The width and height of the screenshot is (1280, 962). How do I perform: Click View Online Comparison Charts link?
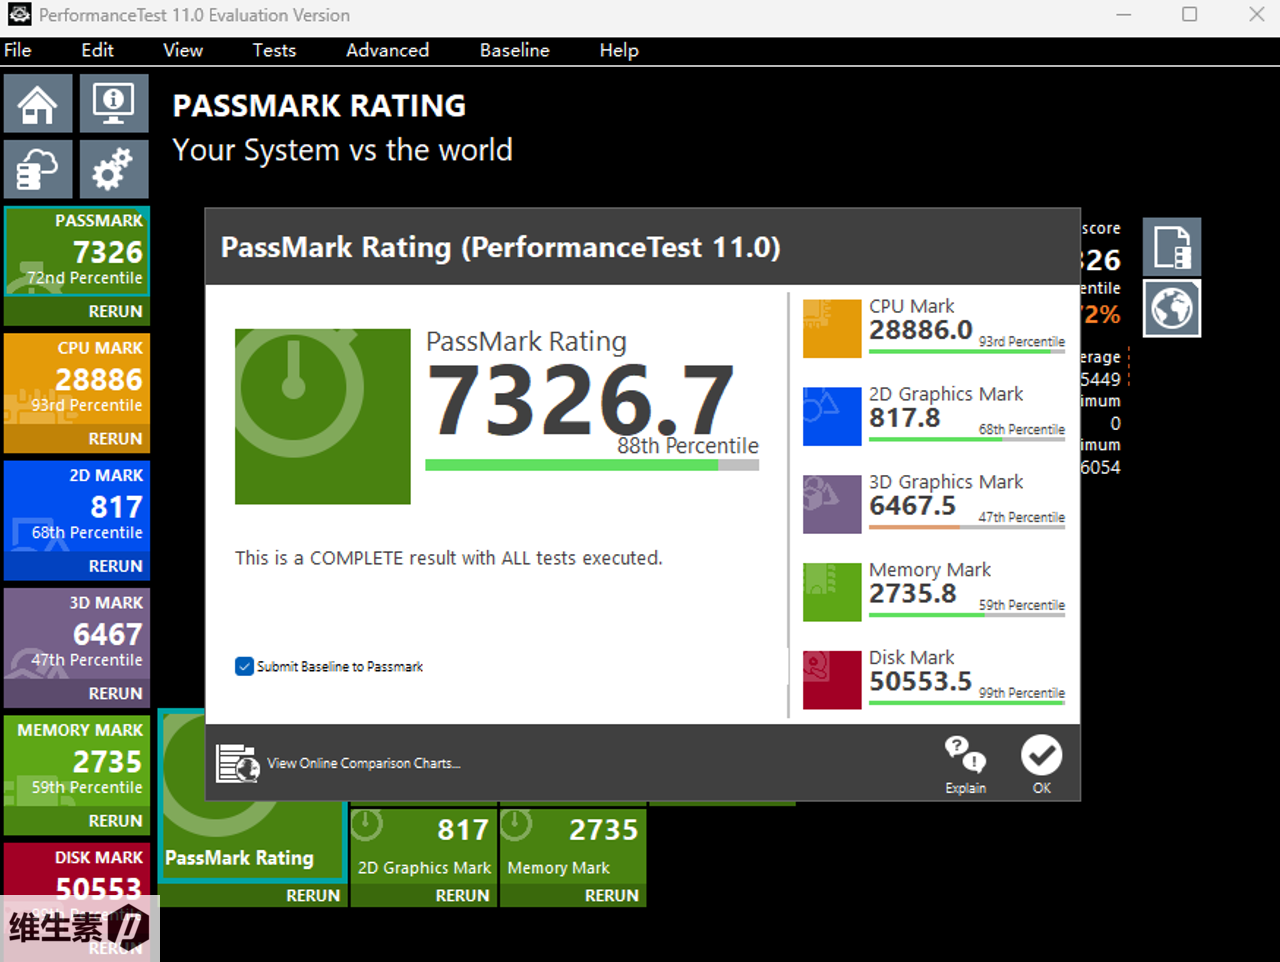(363, 763)
